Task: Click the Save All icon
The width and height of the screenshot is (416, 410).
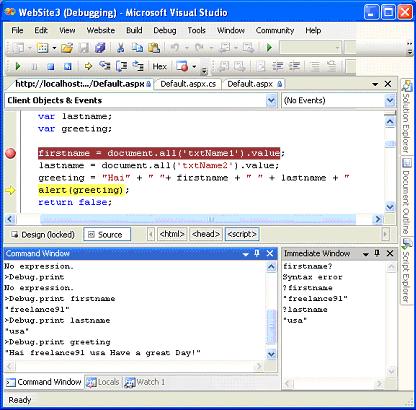Action: click(100, 48)
